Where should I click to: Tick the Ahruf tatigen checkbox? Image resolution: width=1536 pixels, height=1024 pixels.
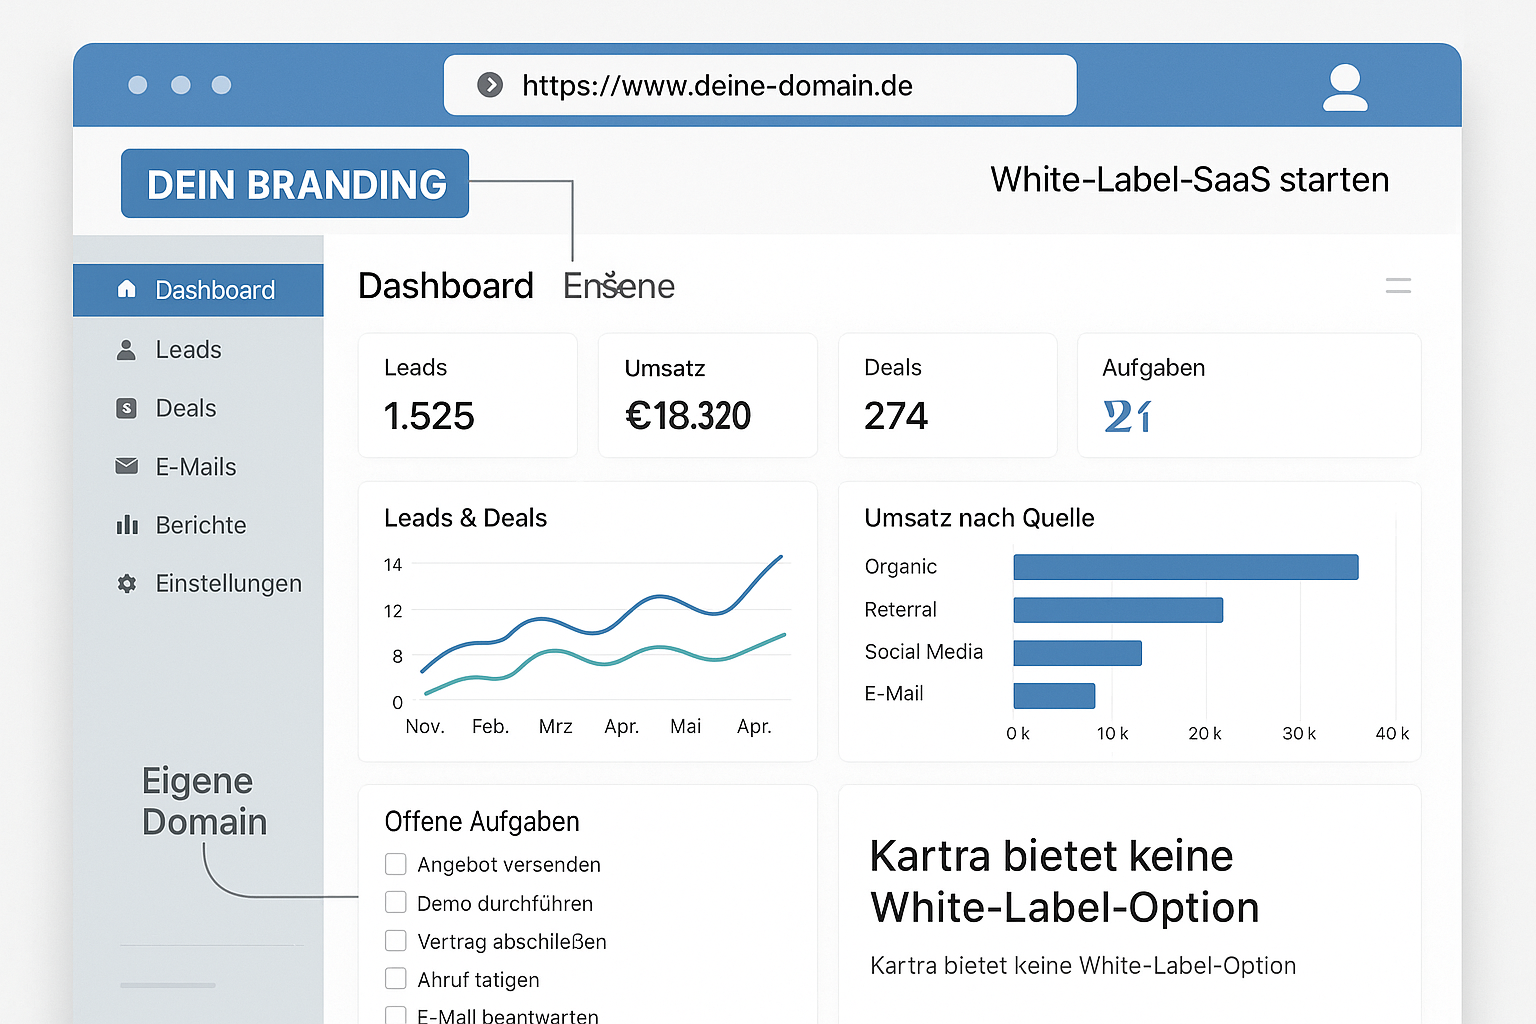396,979
